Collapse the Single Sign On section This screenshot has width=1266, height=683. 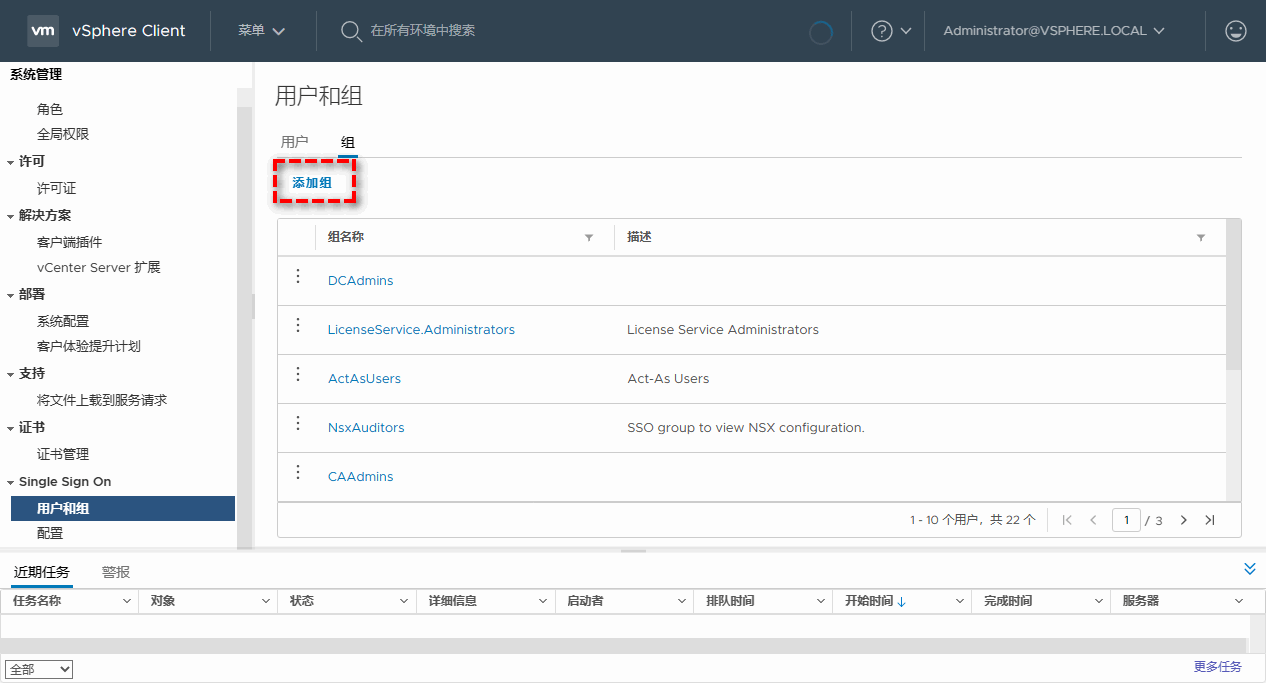pyautogui.click(x=11, y=482)
